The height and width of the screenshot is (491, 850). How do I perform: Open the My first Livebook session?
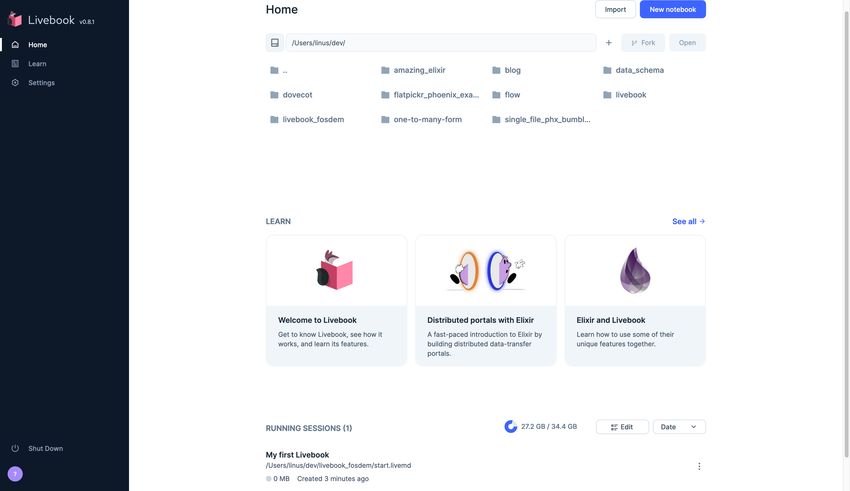pos(297,455)
